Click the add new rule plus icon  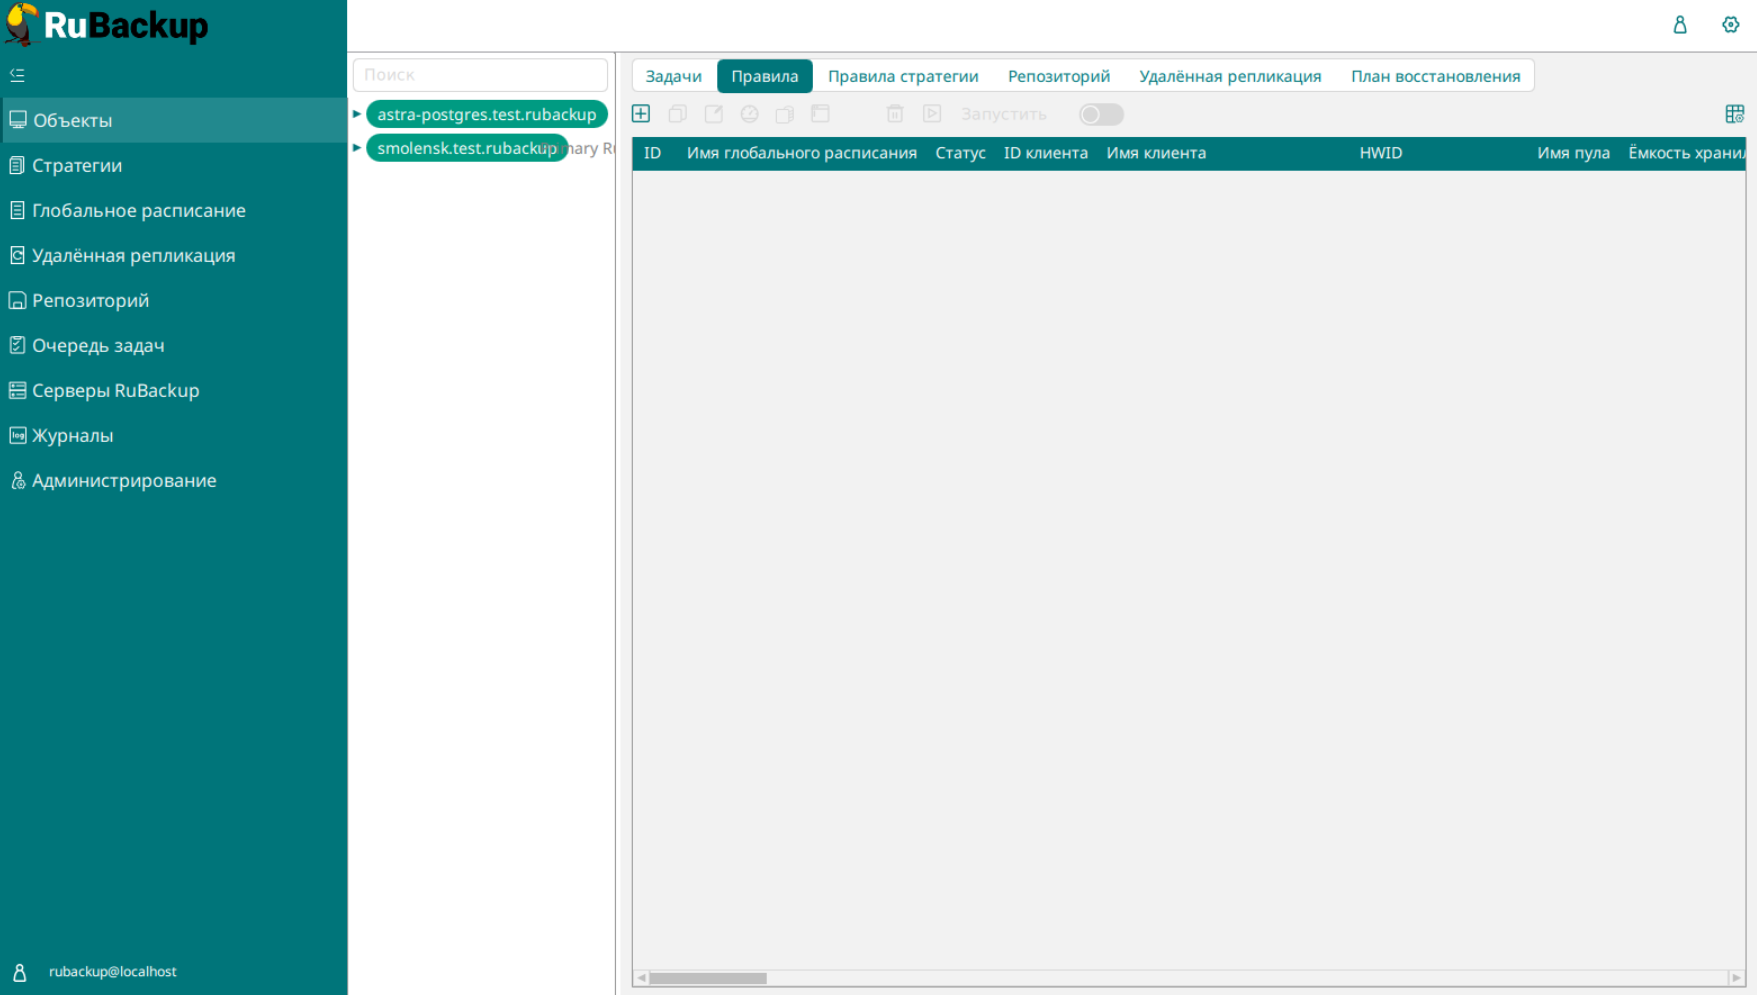click(x=641, y=114)
